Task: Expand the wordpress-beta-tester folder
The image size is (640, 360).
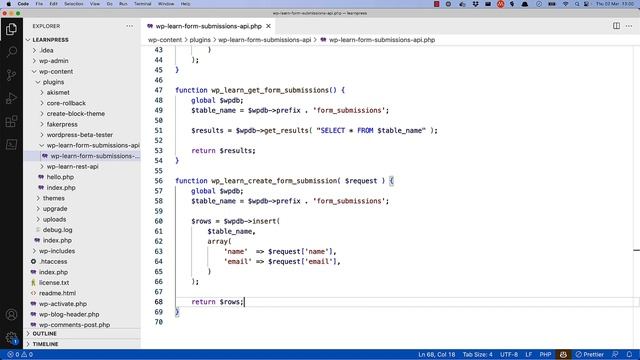Action: tap(80, 135)
